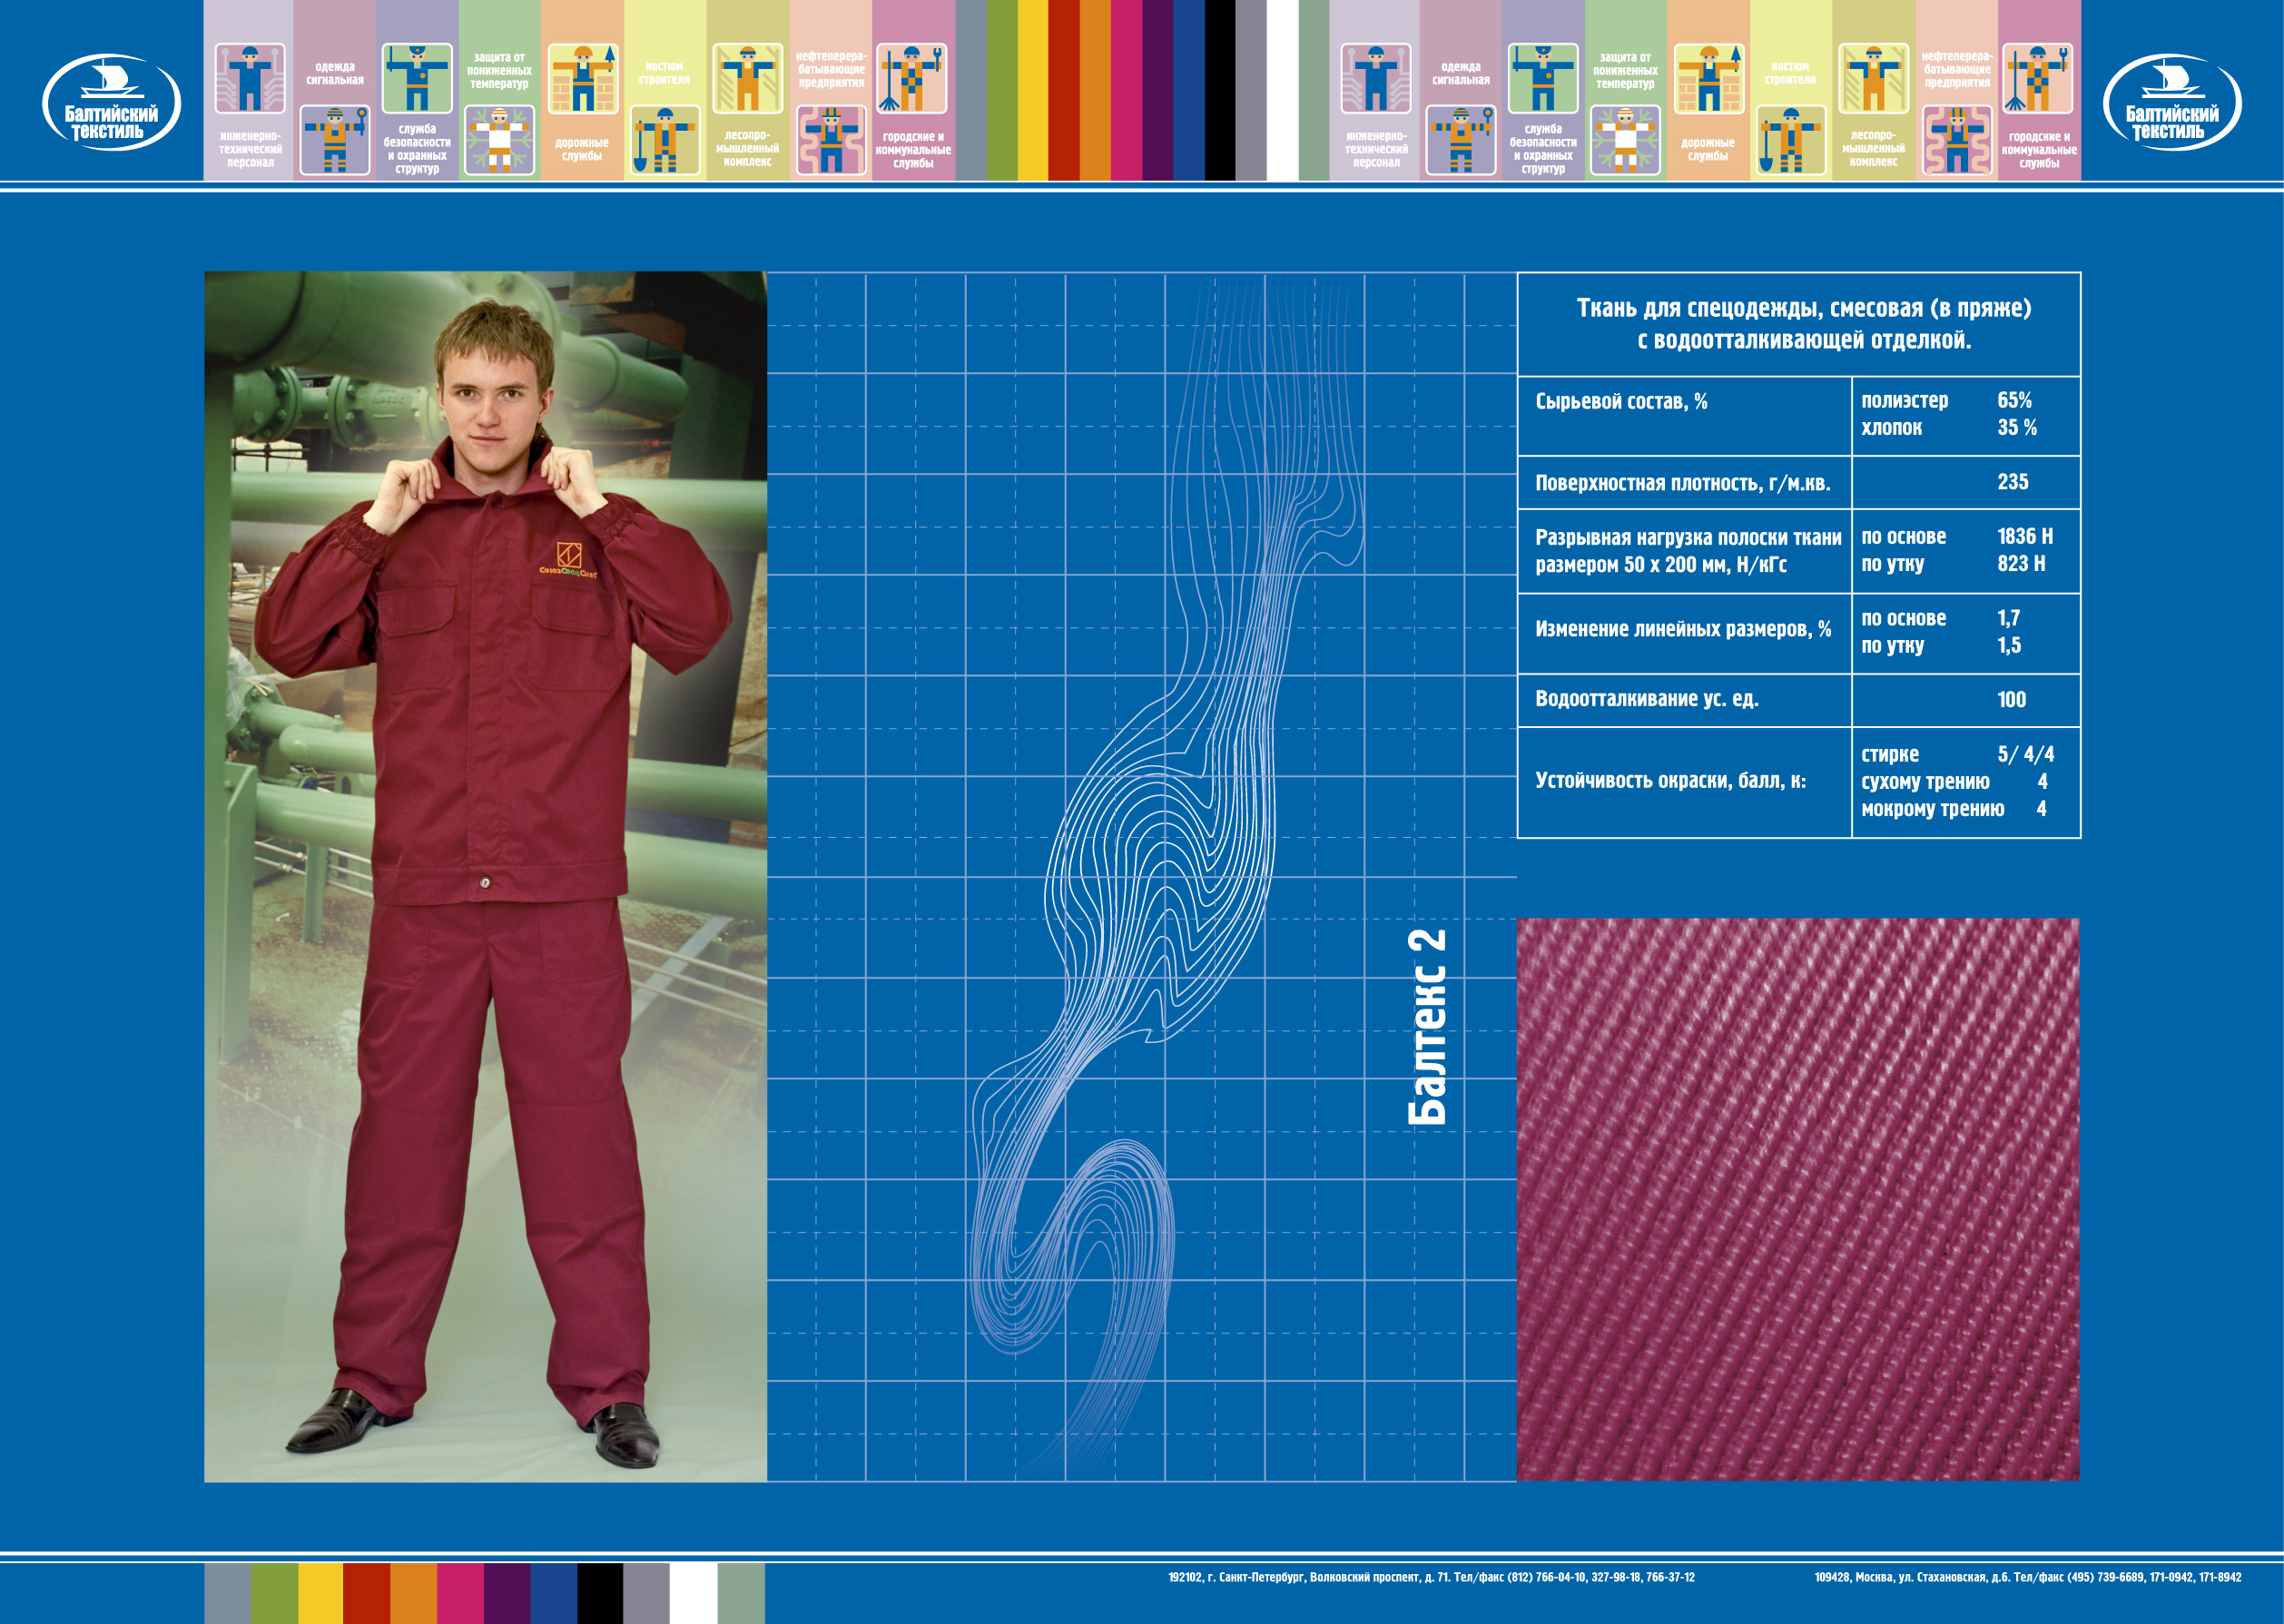Click the vertical 'Балтекс 2' title

(1427, 1027)
